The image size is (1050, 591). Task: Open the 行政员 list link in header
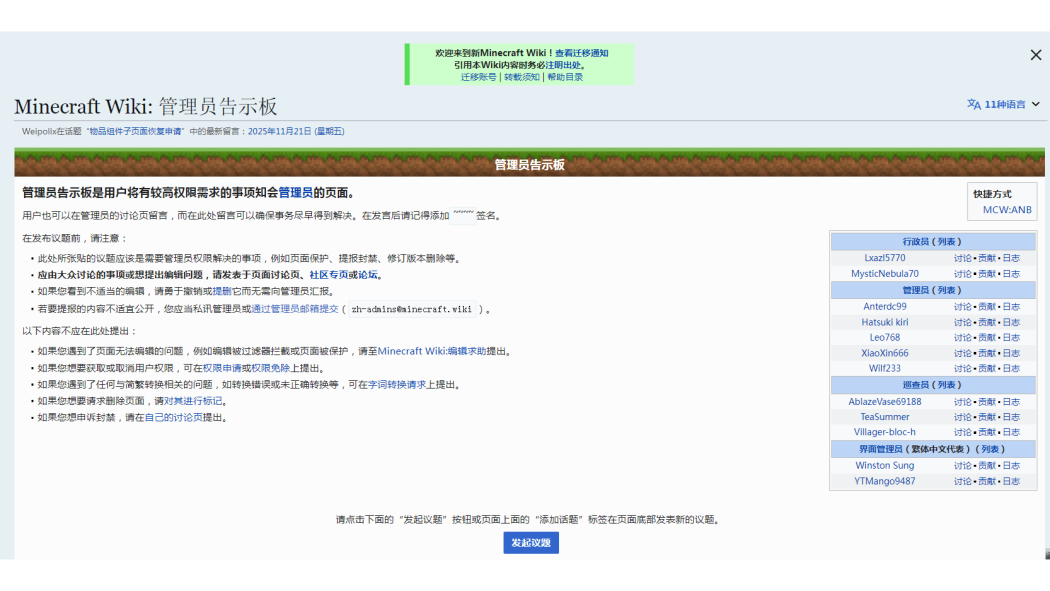(x=946, y=242)
